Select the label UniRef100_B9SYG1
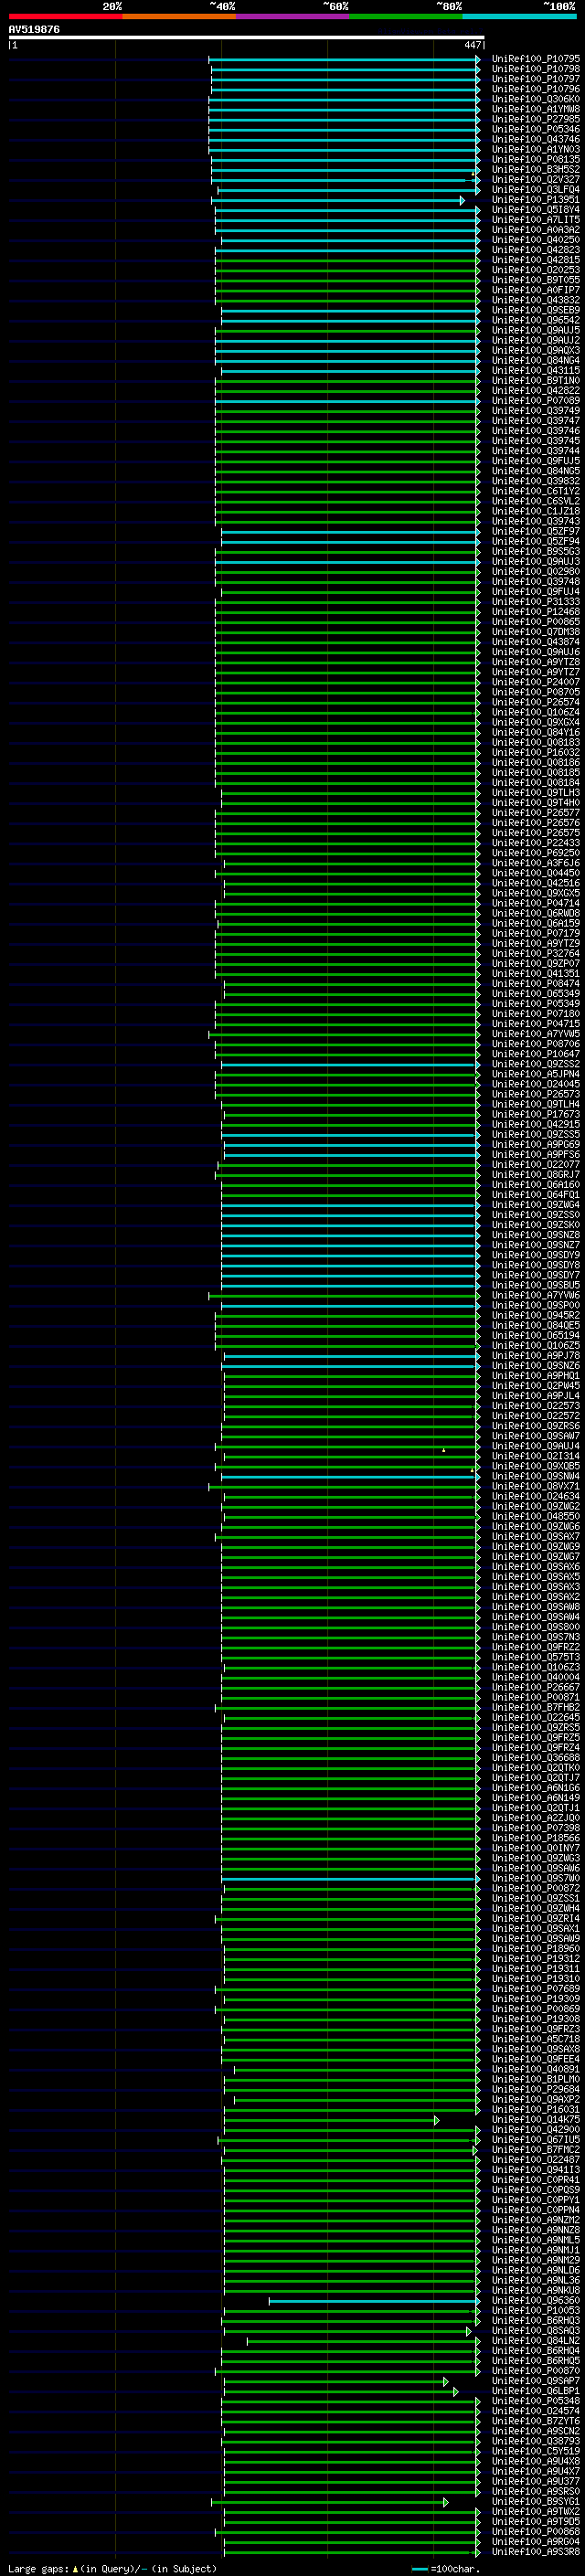The image size is (585, 2576). click(x=536, y=2501)
